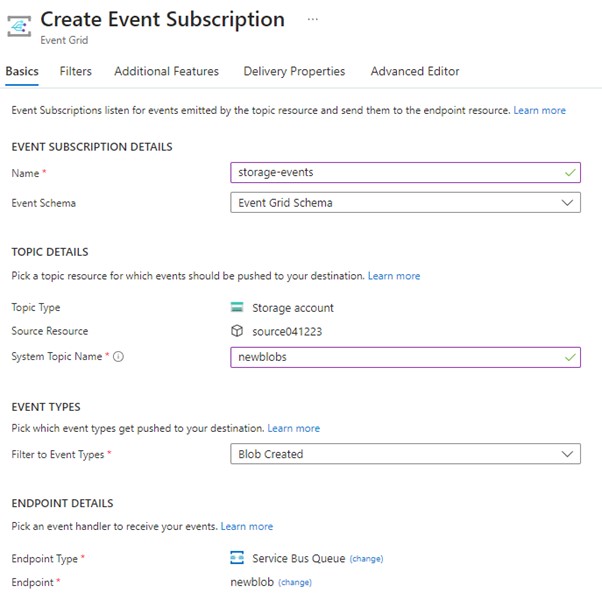
Task: Click the System Topic Name info icon
Action: click(118, 357)
